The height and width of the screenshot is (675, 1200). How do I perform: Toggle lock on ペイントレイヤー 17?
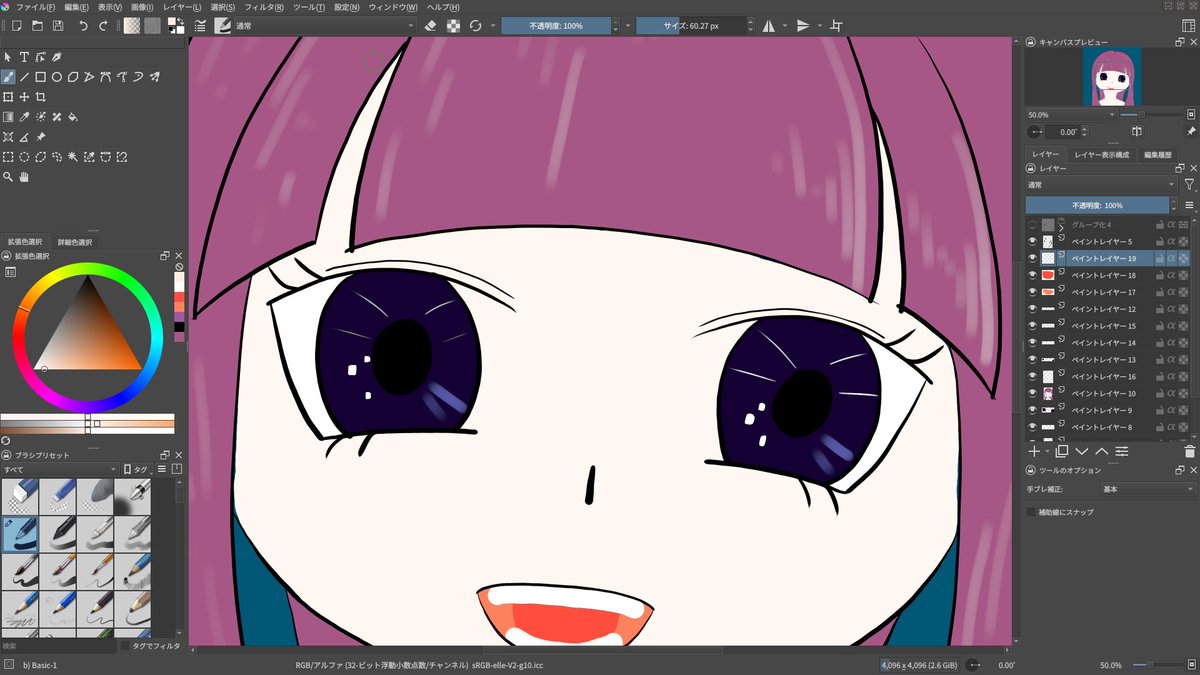(1159, 292)
